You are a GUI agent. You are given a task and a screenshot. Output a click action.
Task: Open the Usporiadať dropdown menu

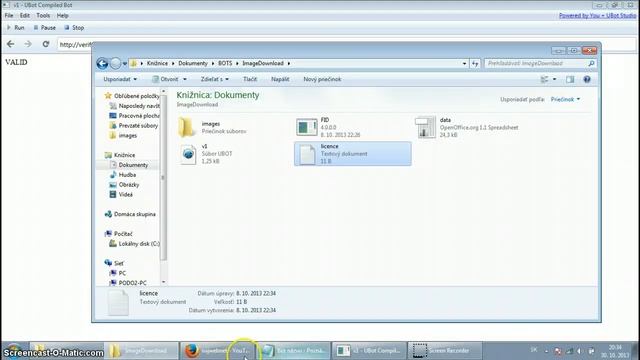[x=120, y=79]
